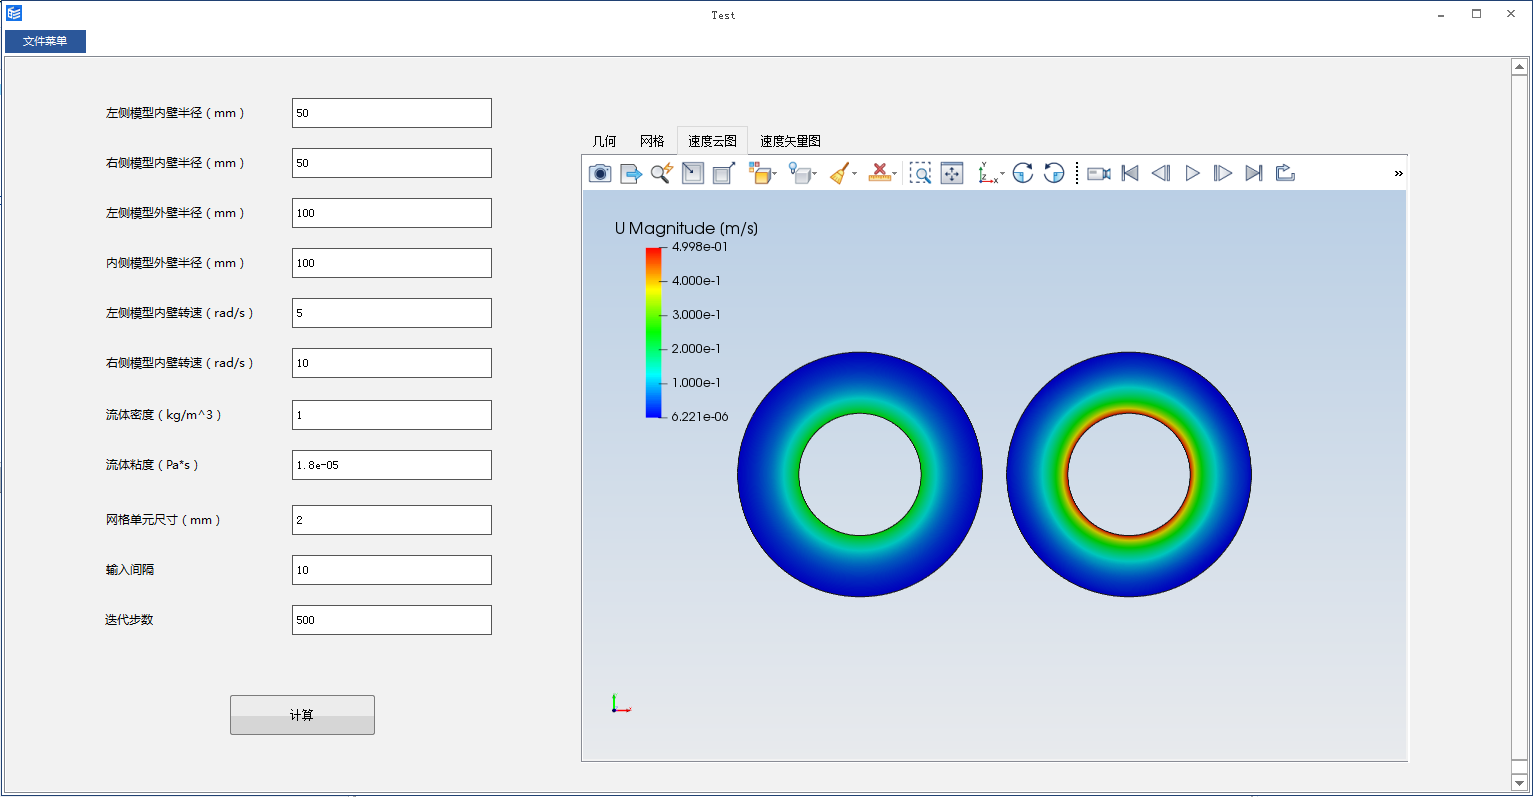Switch to the 速度矢量图 tab
Image resolution: width=1533 pixels, height=797 pixels.
790,141
